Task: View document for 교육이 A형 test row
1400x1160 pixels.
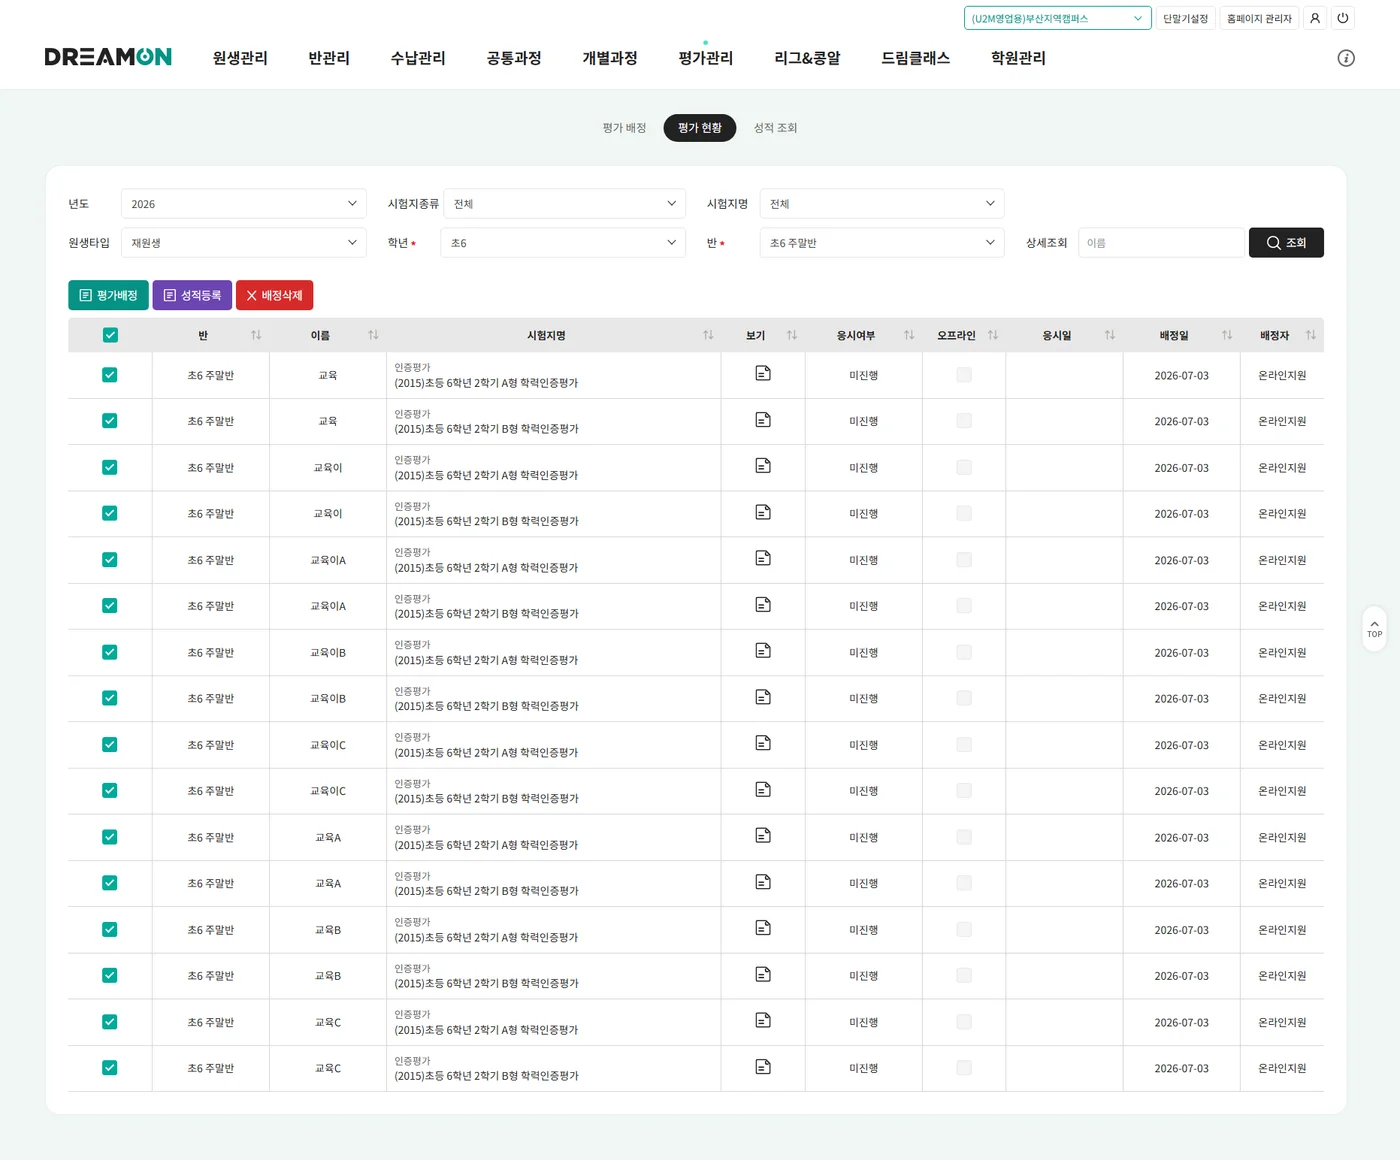Action: coord(763,466)
